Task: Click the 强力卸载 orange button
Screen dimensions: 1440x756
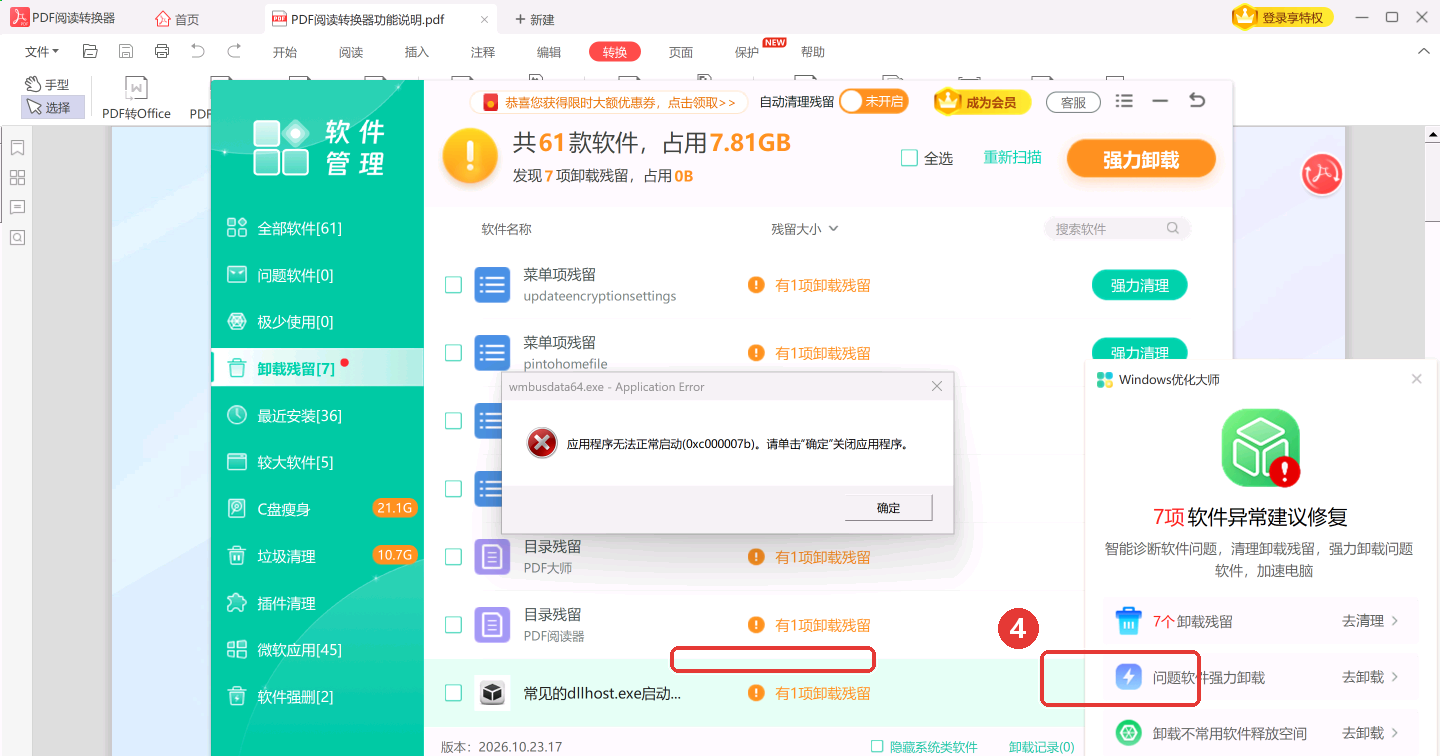Action: coord(1141,159)
